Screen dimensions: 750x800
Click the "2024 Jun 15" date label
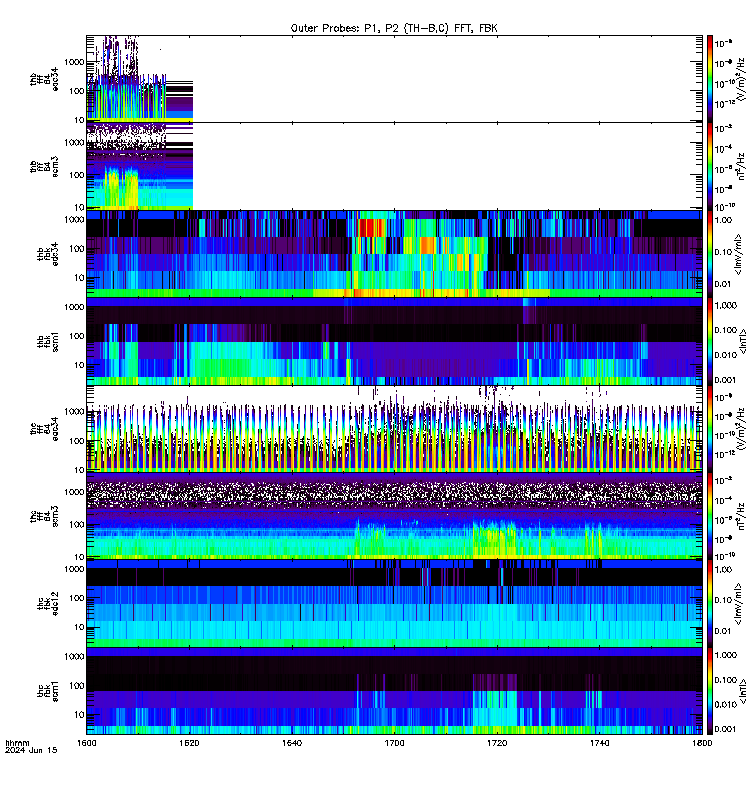pos(31,750)
